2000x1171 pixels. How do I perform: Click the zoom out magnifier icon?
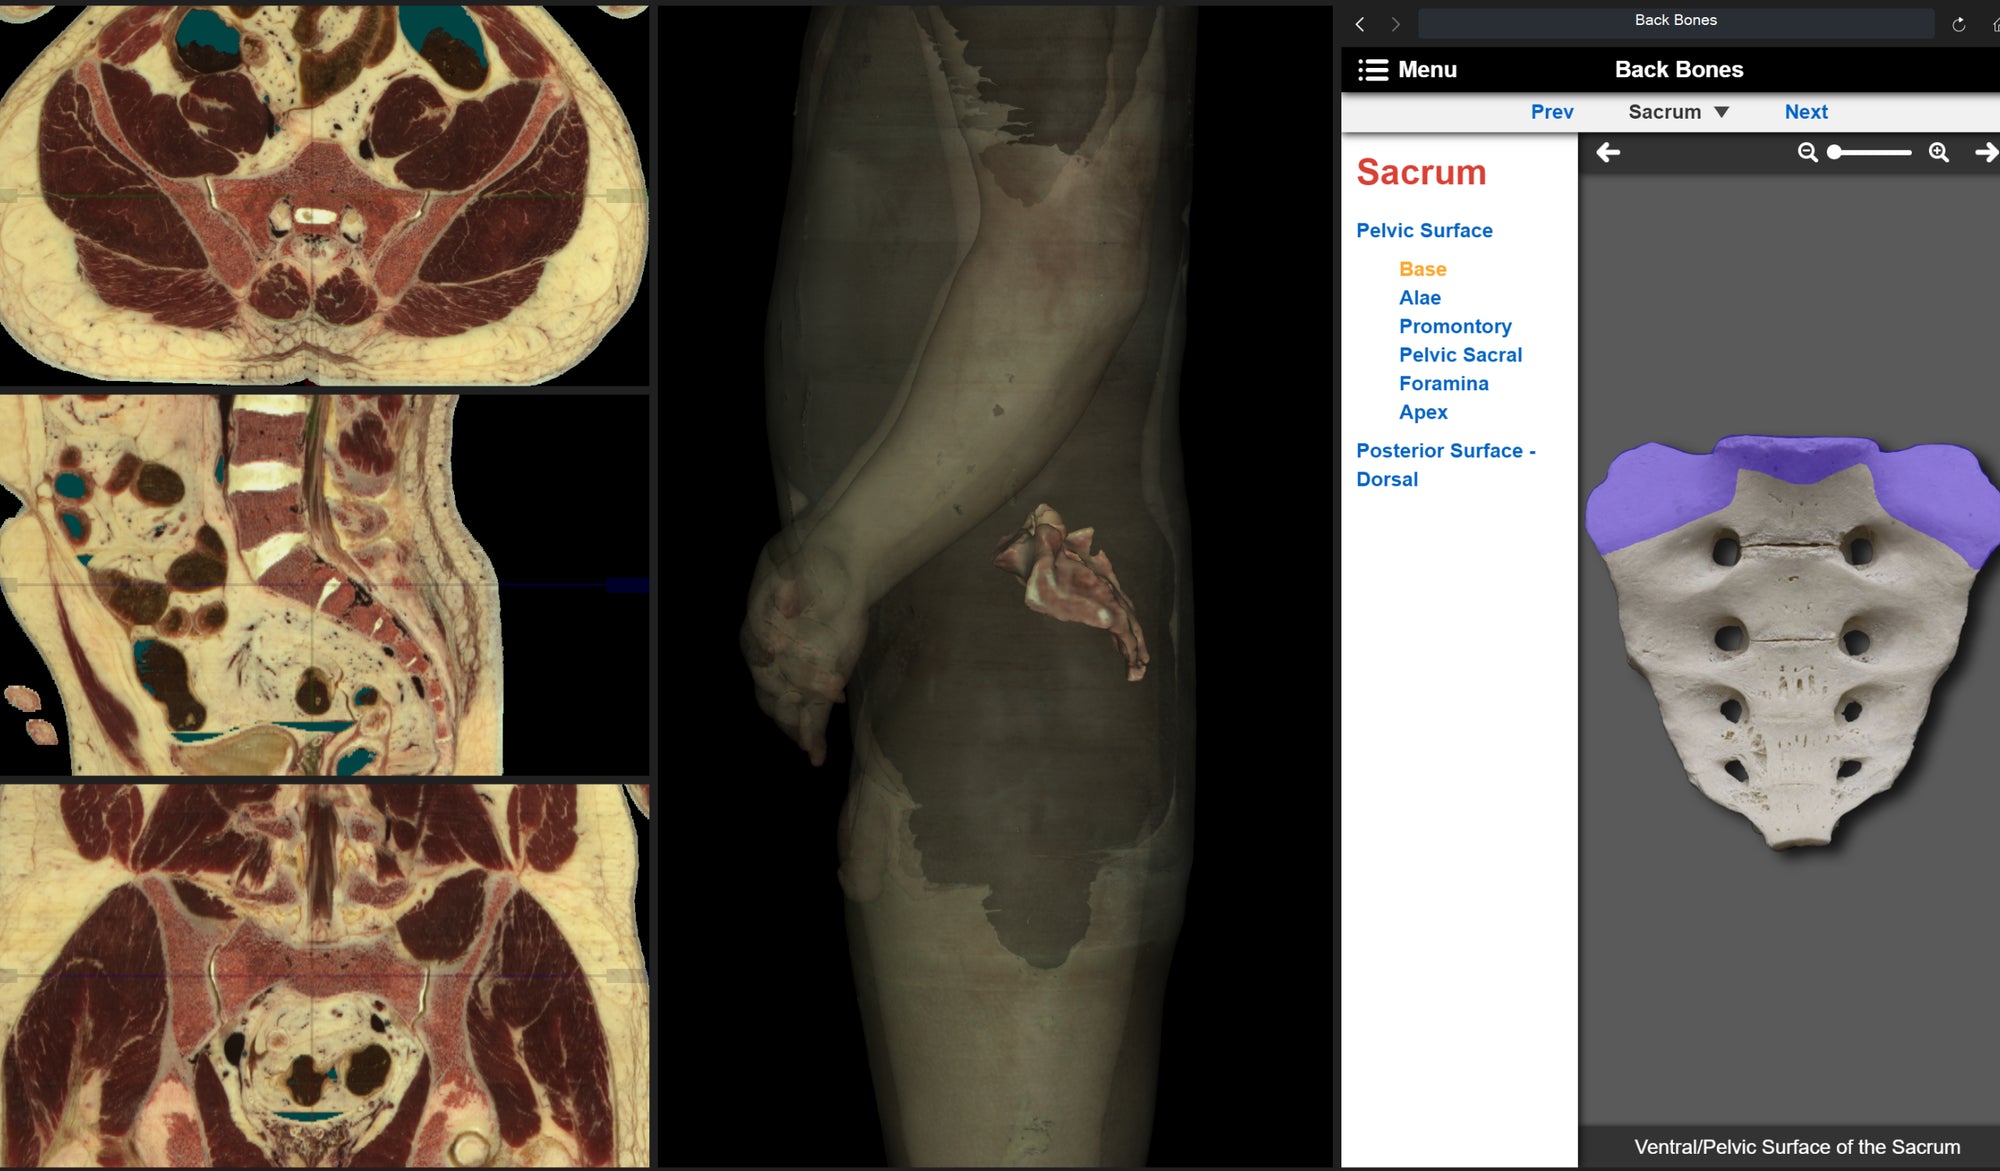[1807, 153]
